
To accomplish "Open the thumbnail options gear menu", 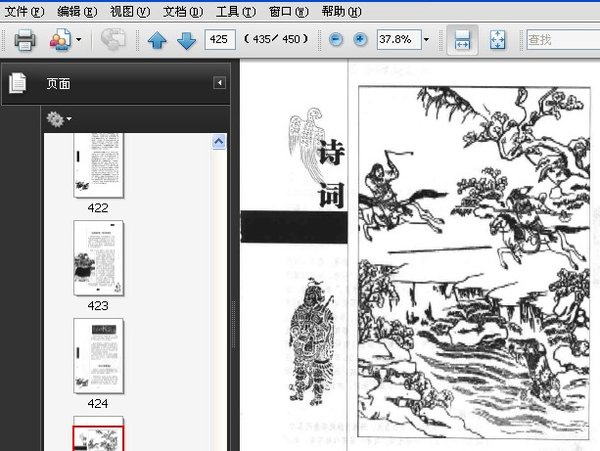I will [x=58, y=119].
